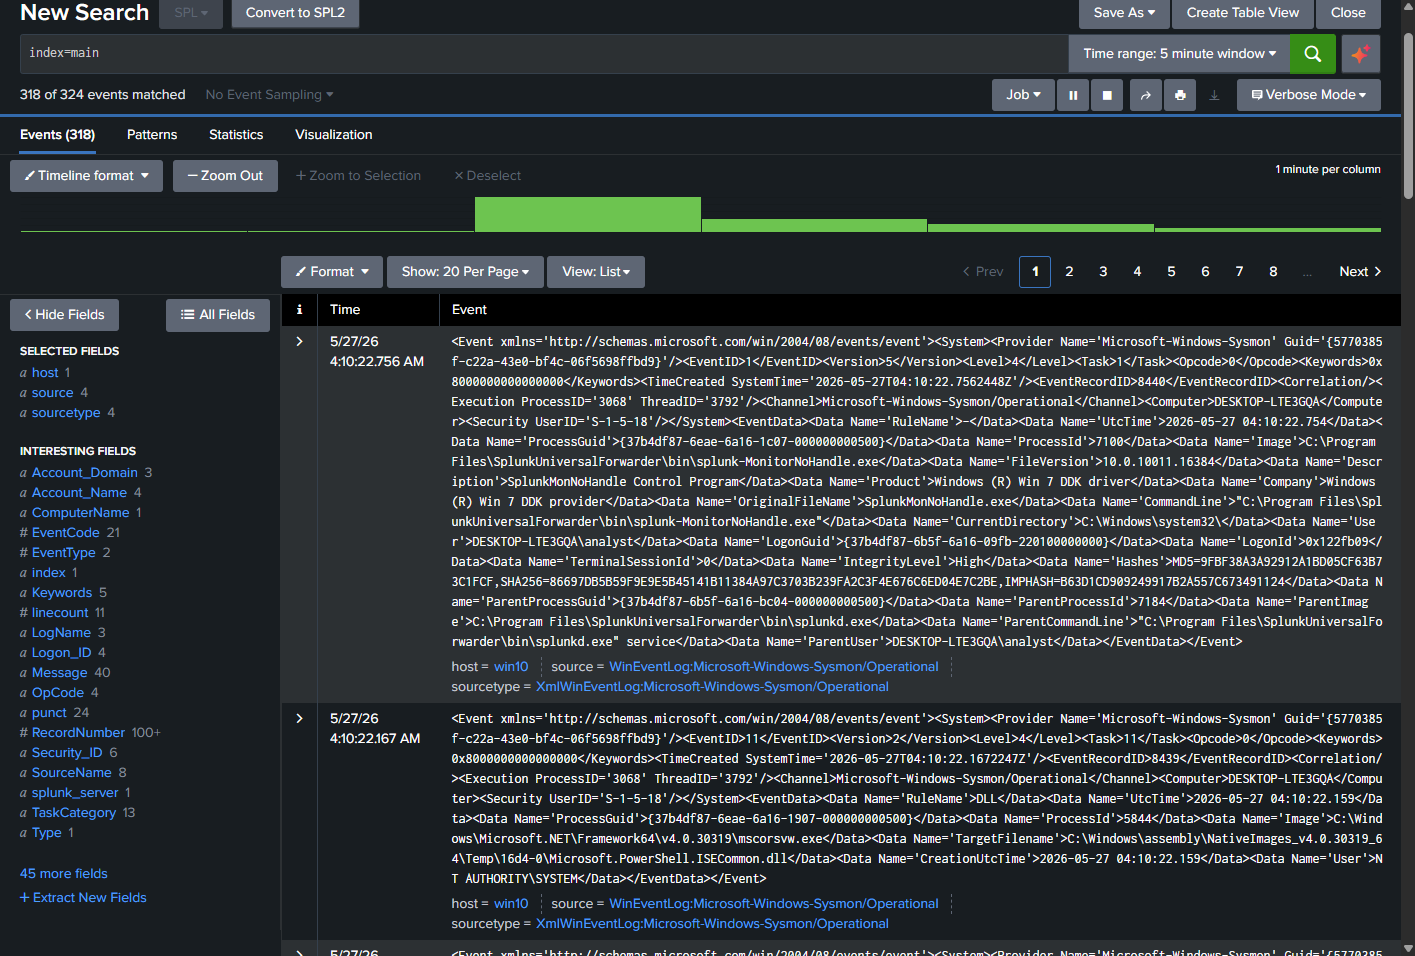This screenshot has width=1415, height=956.
Task: Click sourcetype value in second event
Action: coord(712,924)
